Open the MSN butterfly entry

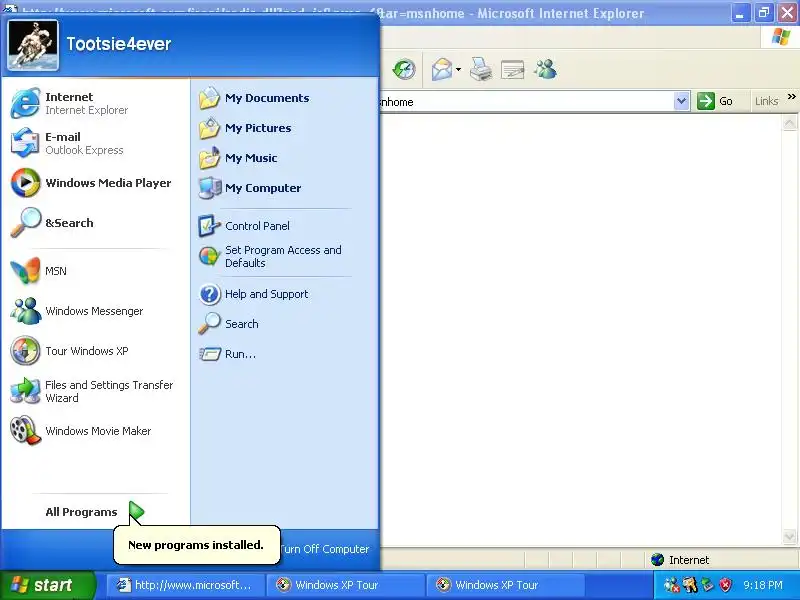(x=94, y=271)
